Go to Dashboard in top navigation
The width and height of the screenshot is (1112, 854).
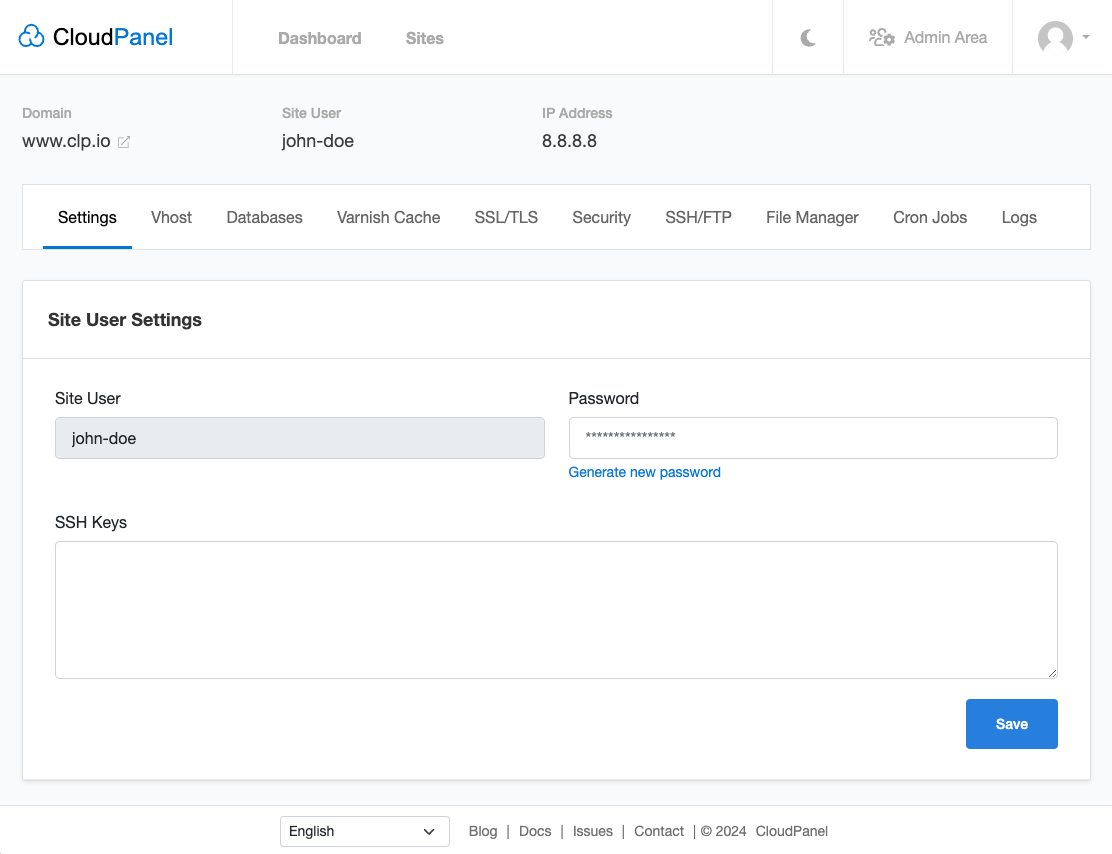tap(319, 38)
